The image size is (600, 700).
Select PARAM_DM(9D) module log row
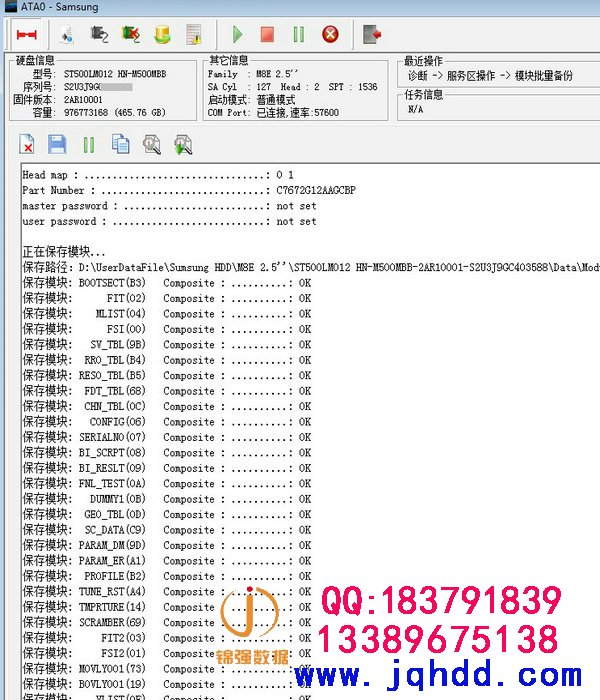[x=167, y=545]
